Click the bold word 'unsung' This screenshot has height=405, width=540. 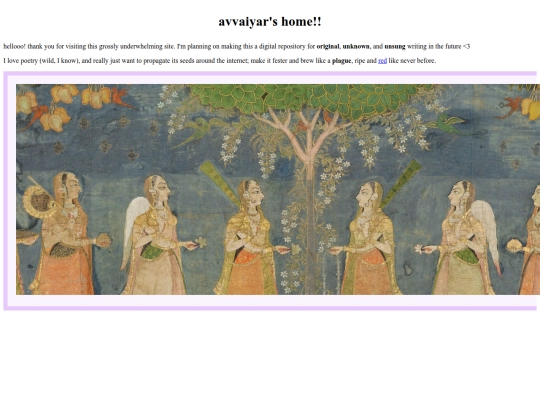point(395,46)
